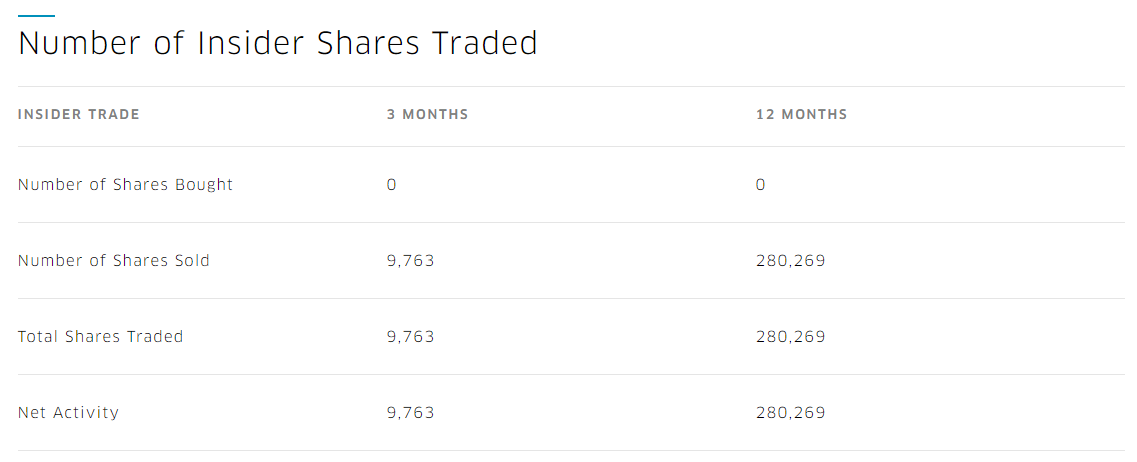Click the Number of Insider Shares Traded heading
Viewport: 1137px width, 462px height.
point(278,44)
